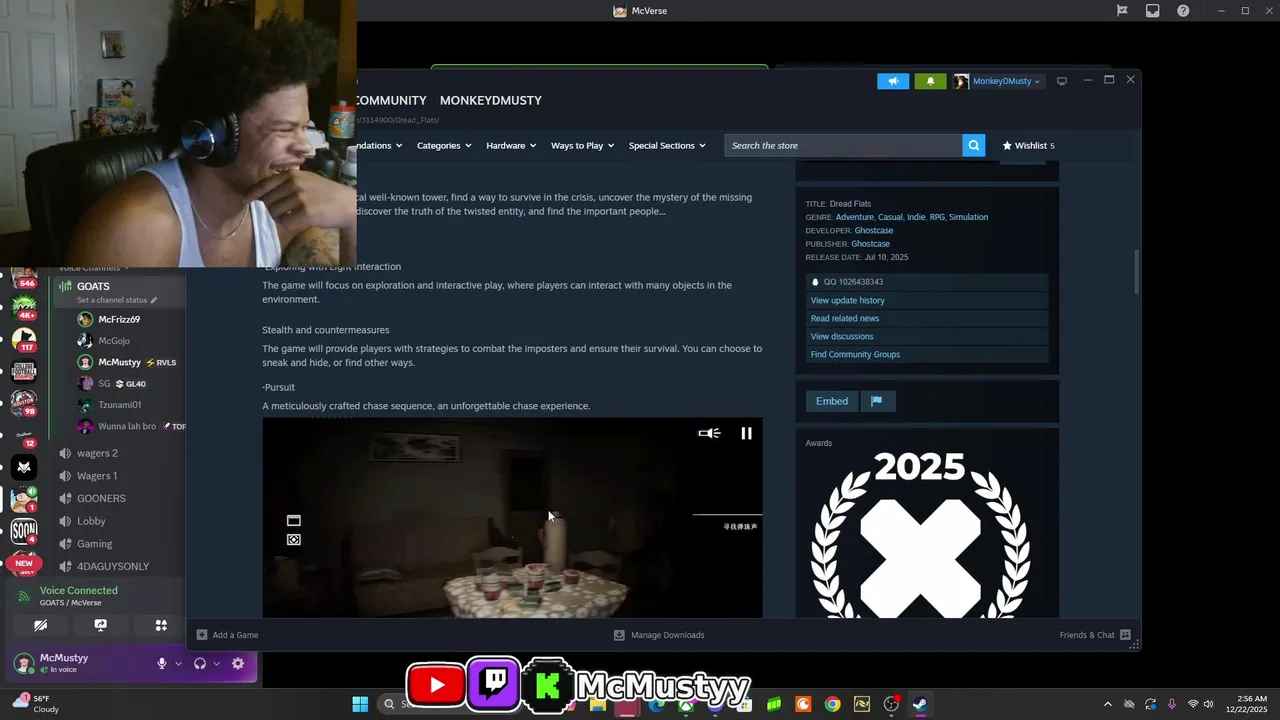Edit GOATS channel status pencil

point(153,300)
